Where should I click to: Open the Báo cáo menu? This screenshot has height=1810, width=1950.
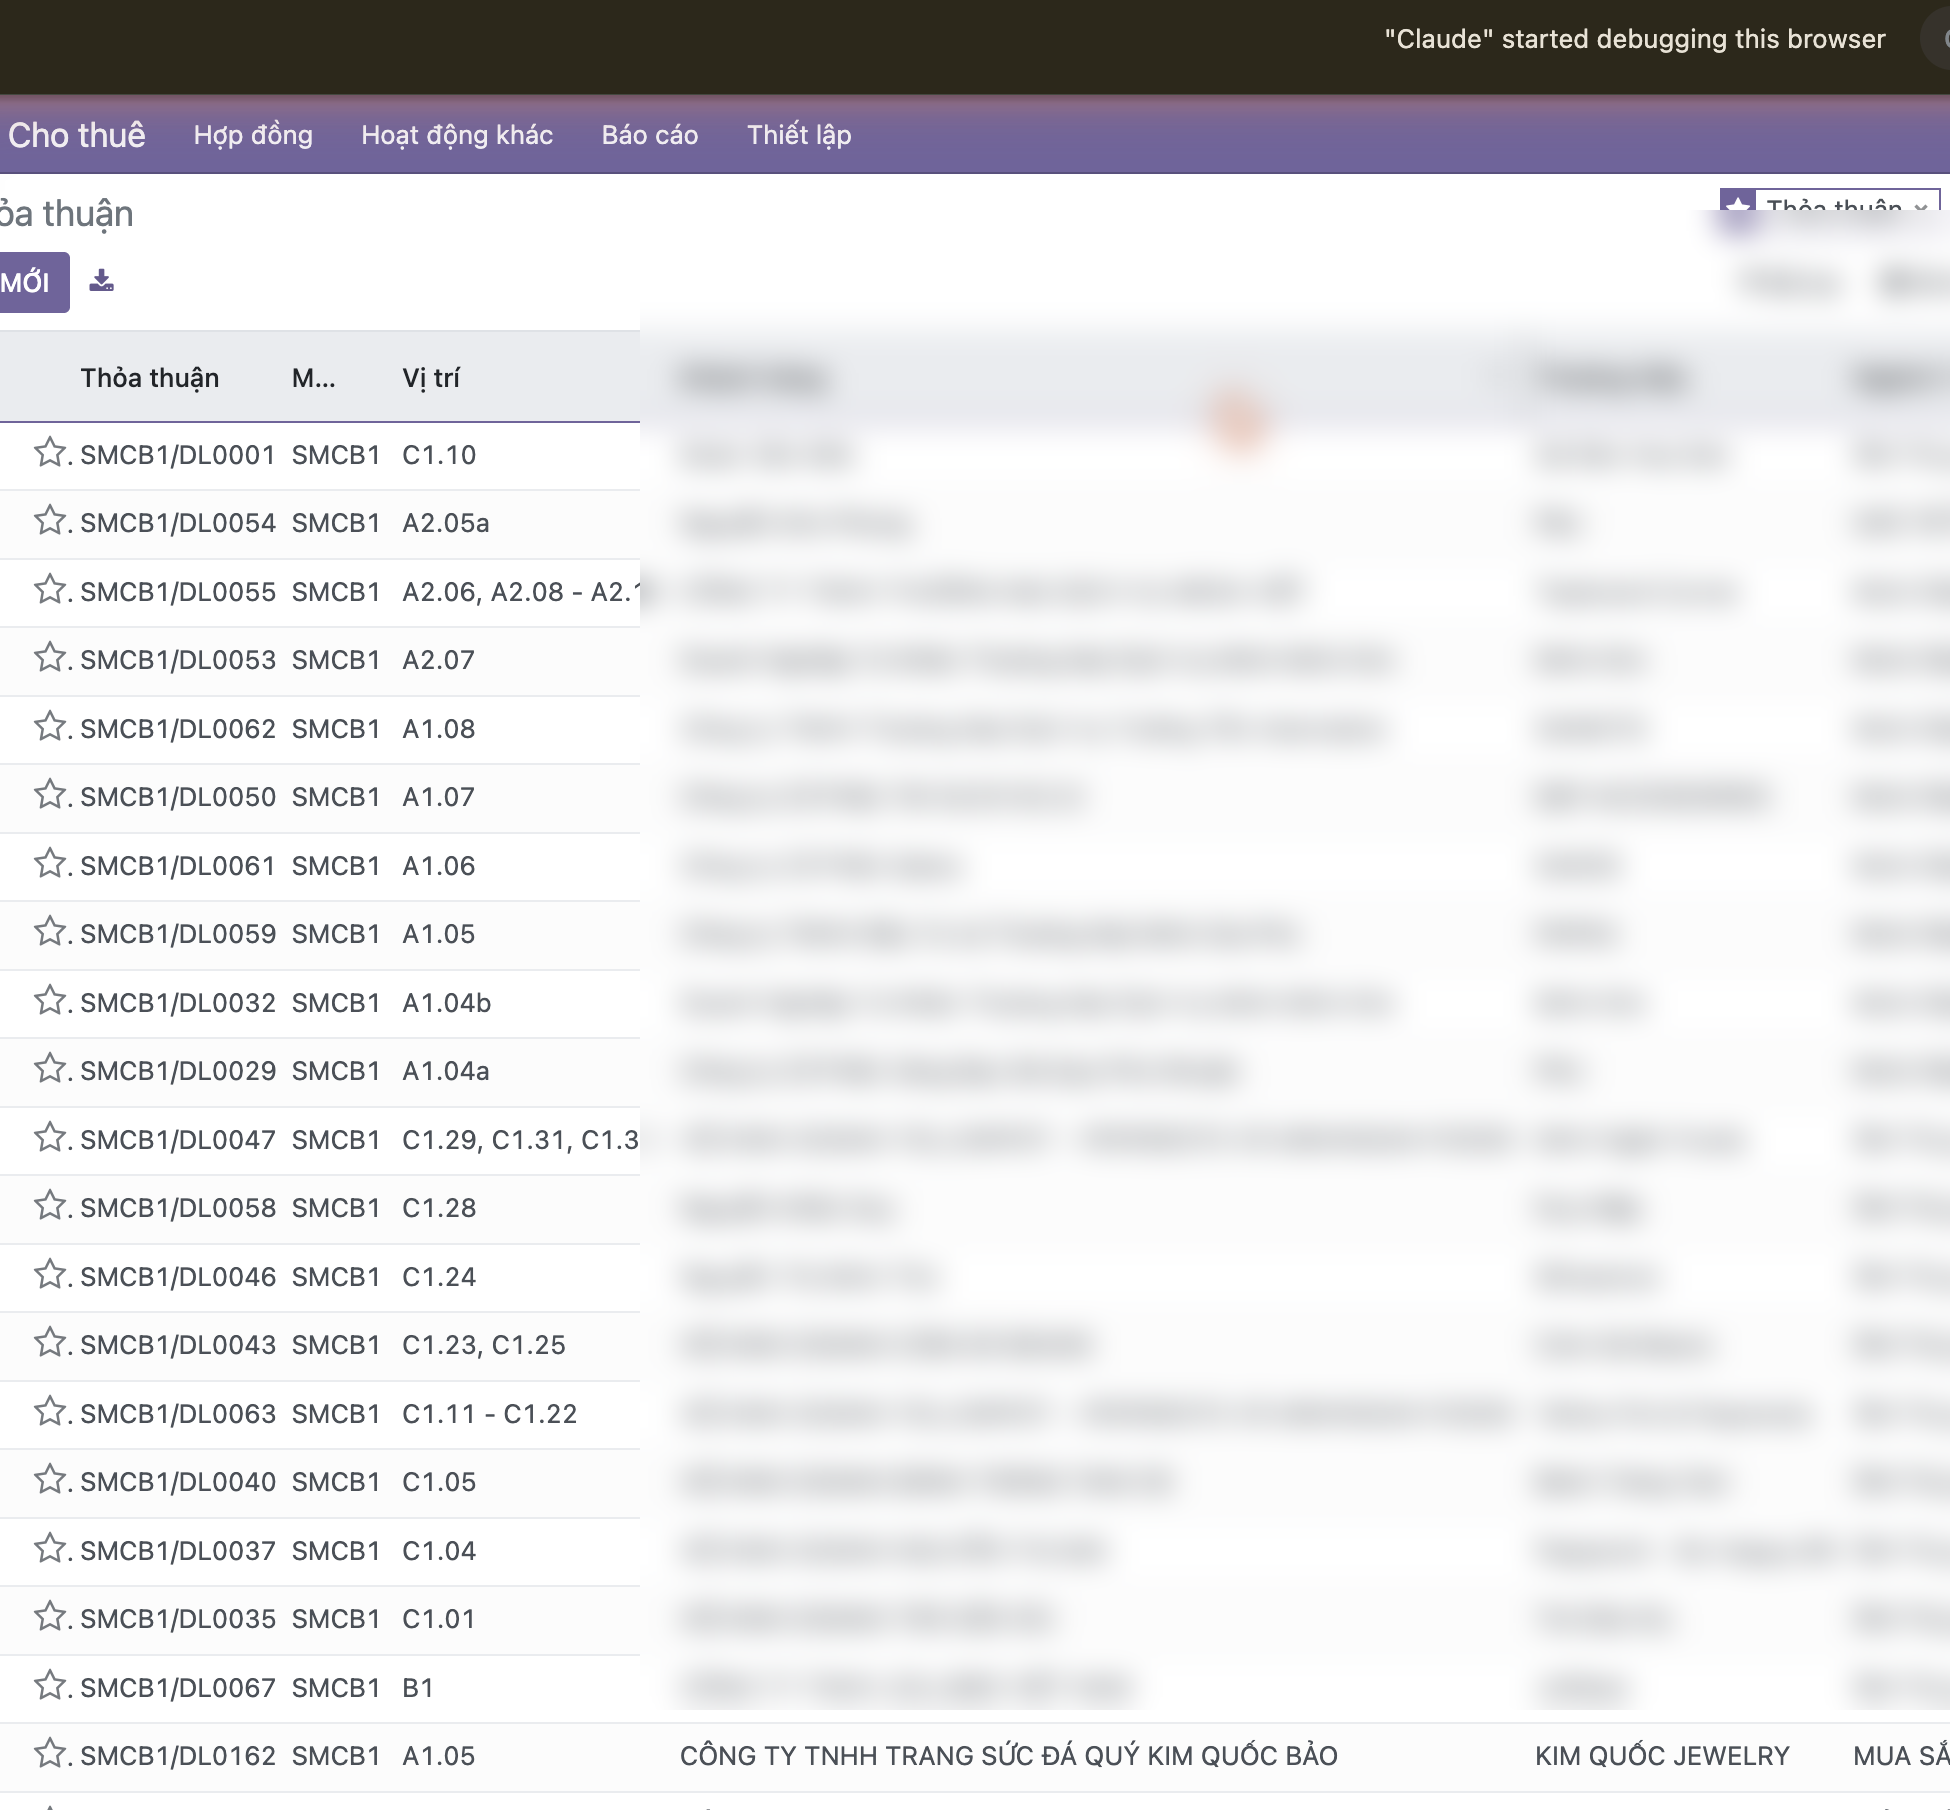[650, 135]
